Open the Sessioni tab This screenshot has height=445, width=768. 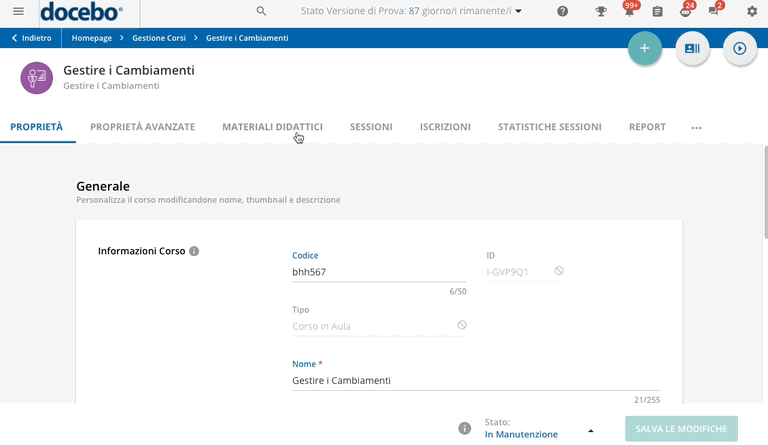coord(371,127)
